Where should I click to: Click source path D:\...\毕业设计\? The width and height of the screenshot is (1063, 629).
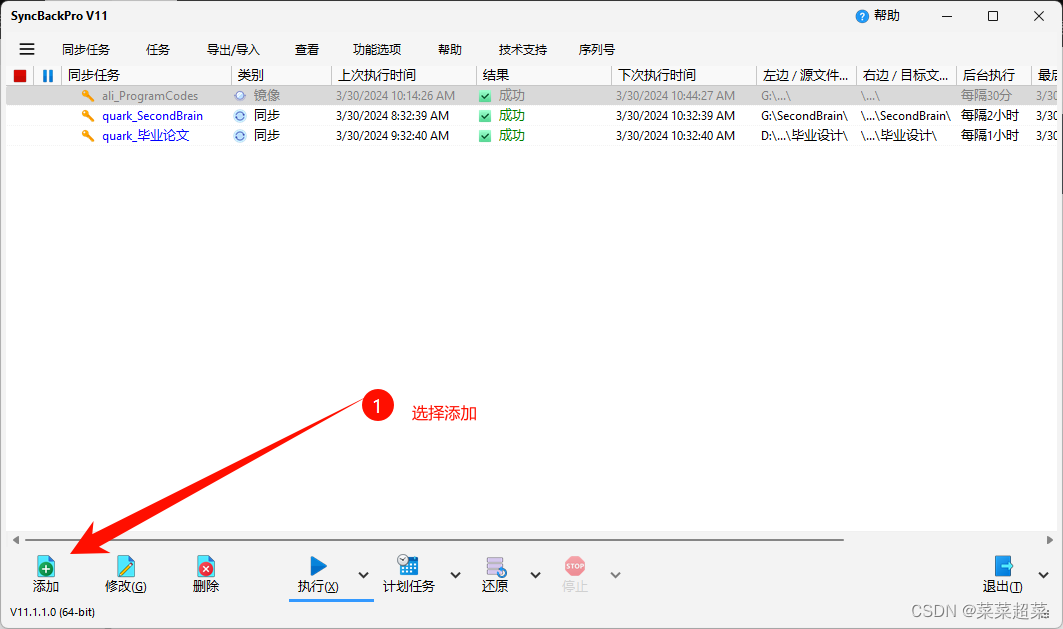tap(804, 136)
